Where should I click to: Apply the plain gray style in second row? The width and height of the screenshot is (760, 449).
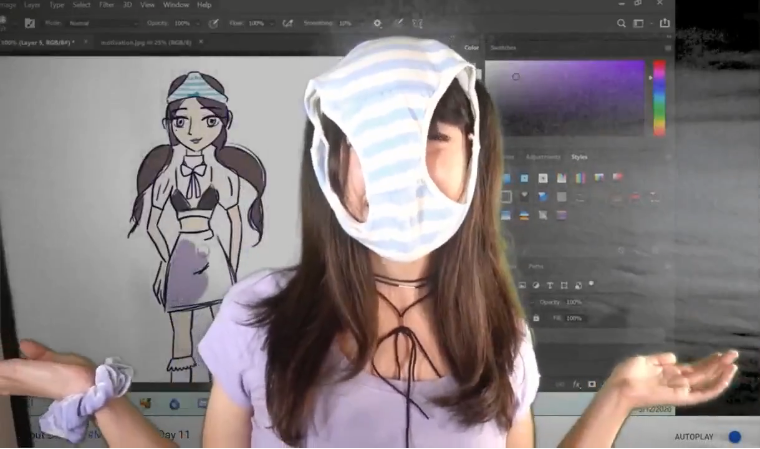561,196
